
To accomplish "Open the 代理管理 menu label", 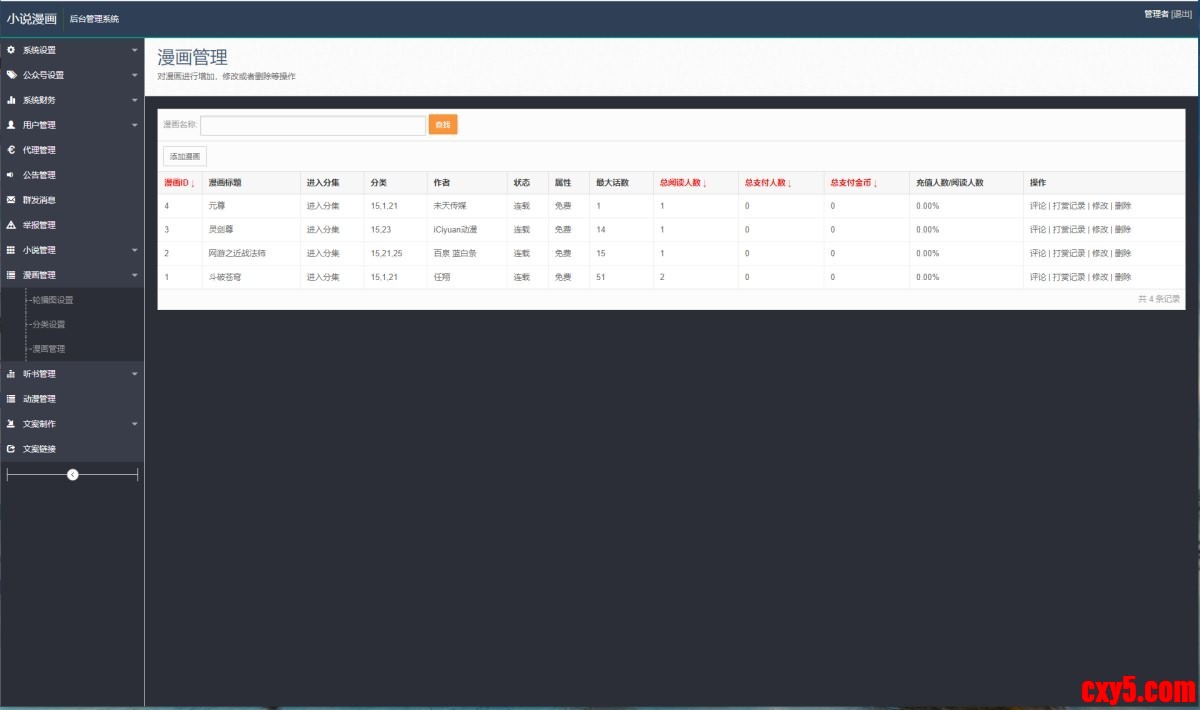I will [39, 150].
